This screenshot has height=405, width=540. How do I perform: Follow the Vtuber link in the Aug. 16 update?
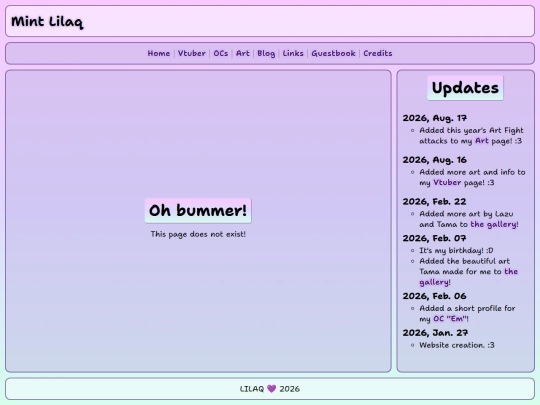(x=447, y=183)
